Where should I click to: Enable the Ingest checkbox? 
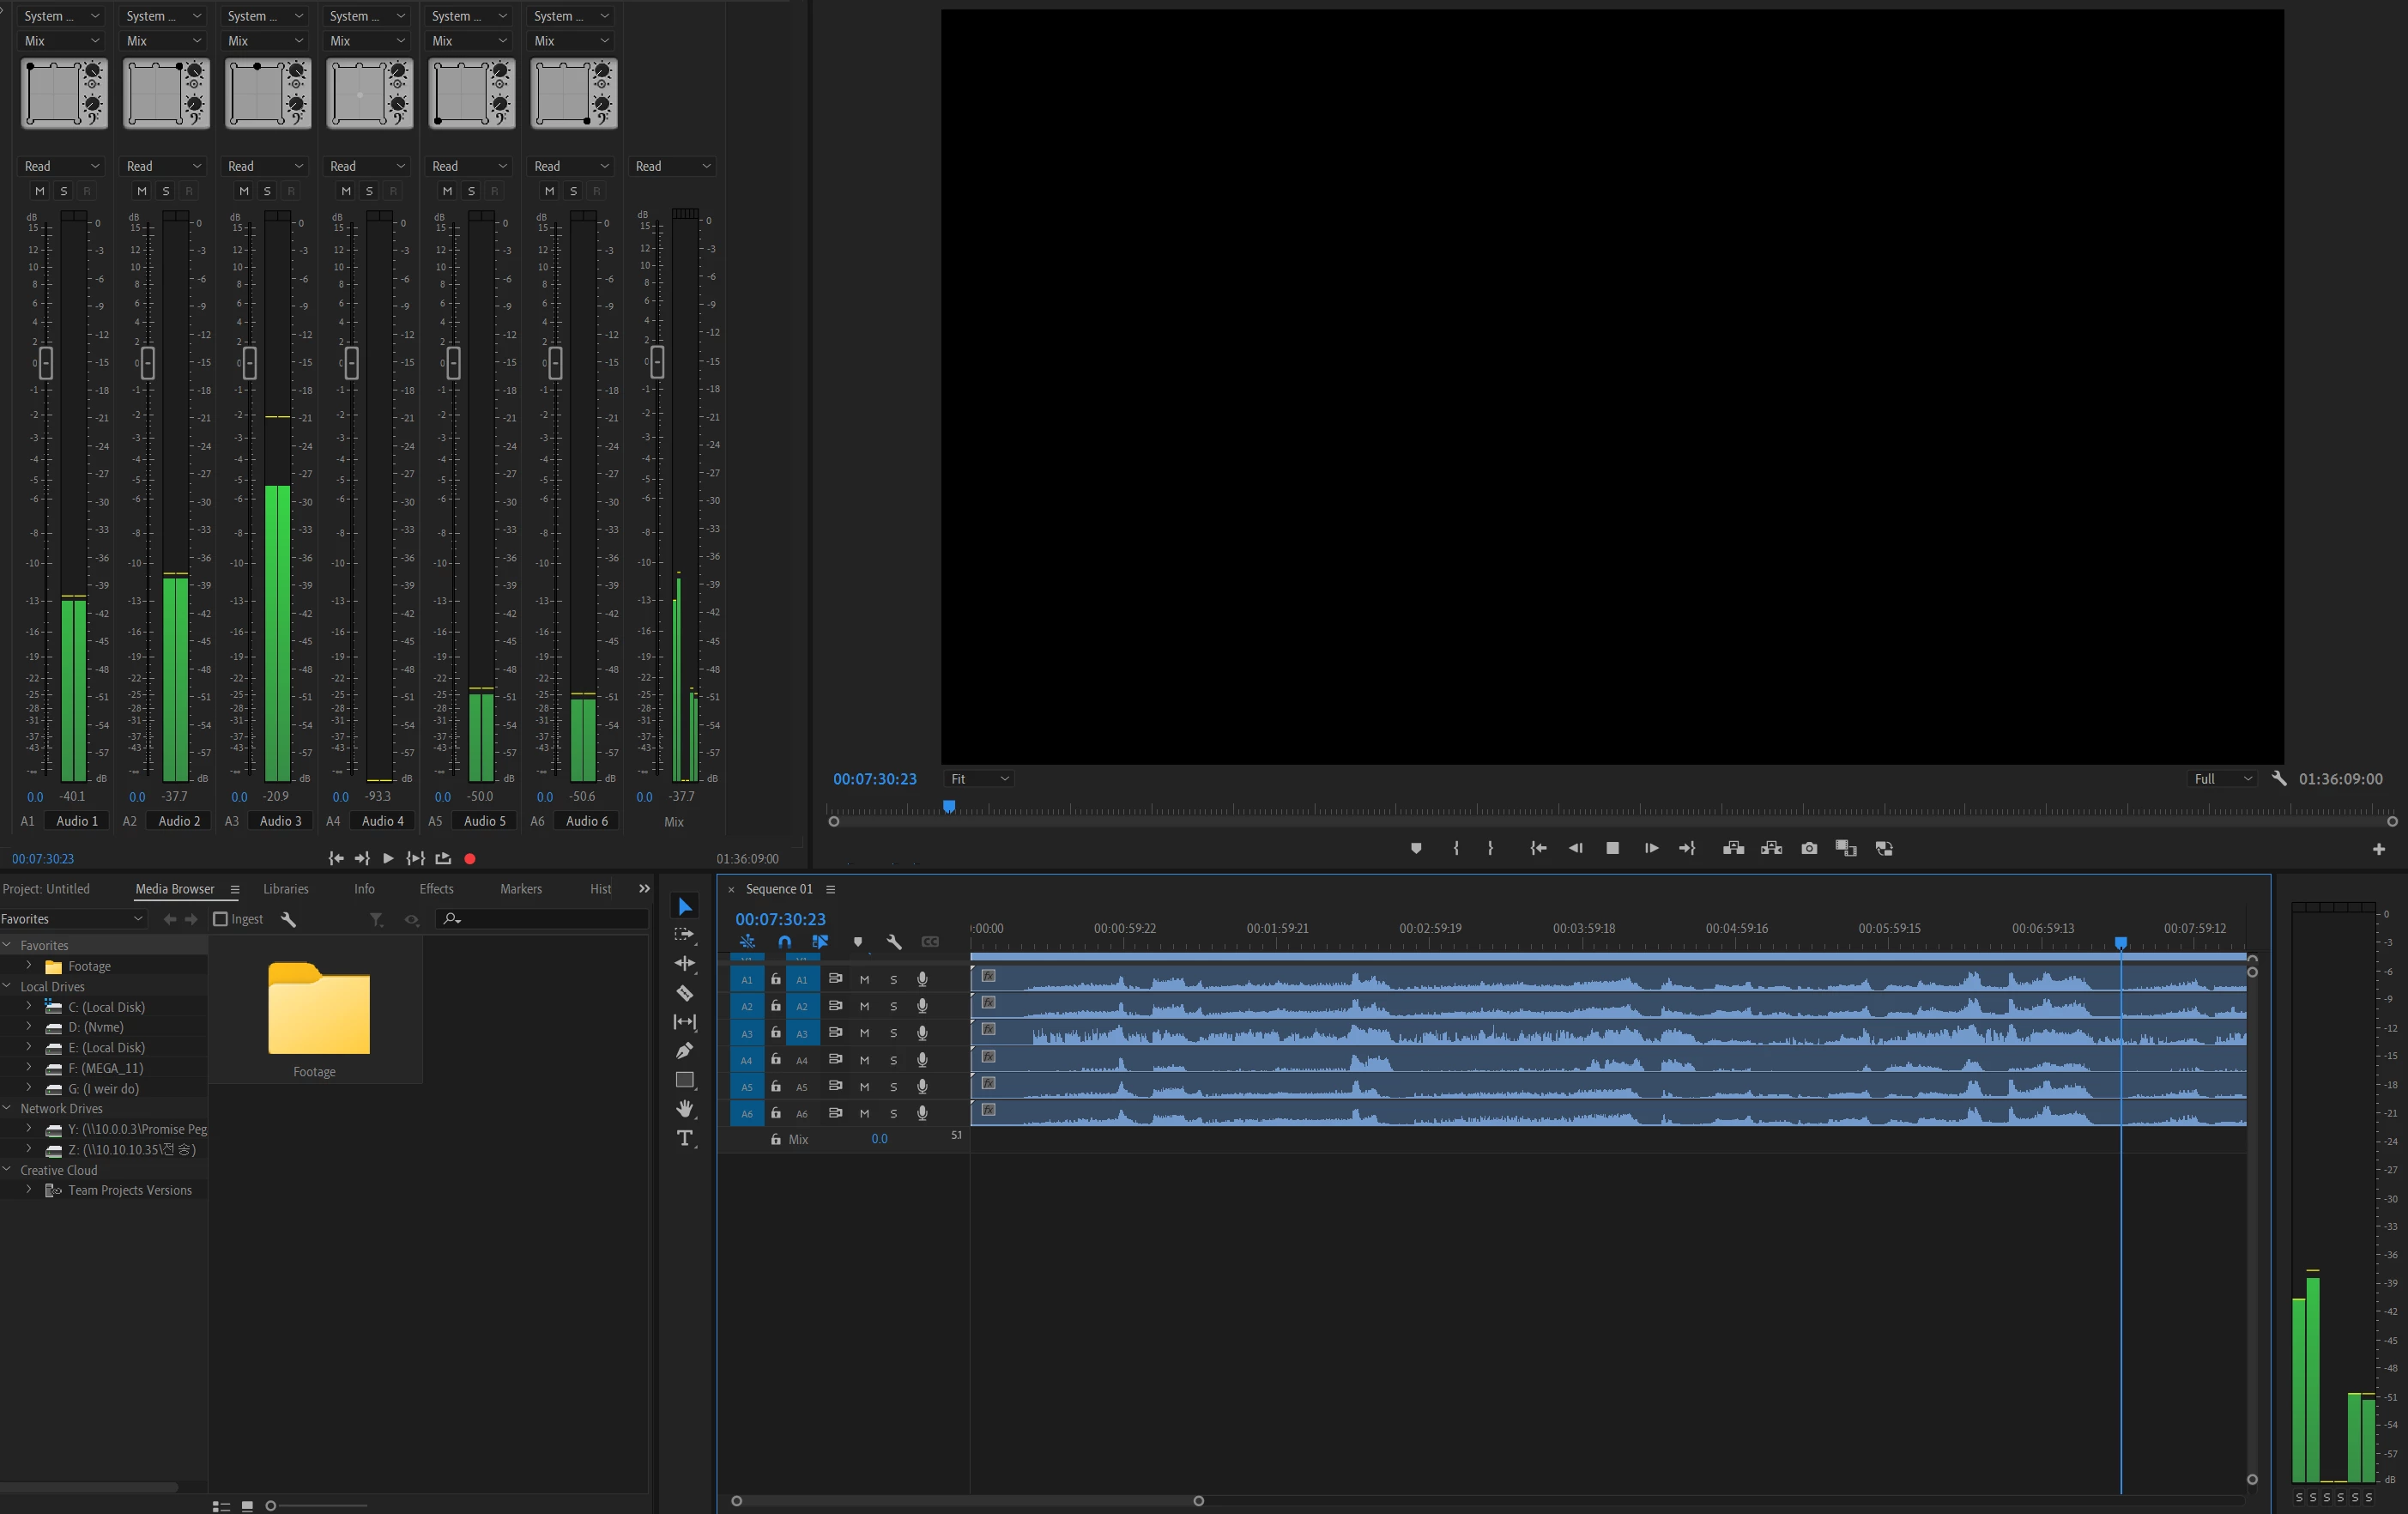pyautogui.click(x=221, y=919)
